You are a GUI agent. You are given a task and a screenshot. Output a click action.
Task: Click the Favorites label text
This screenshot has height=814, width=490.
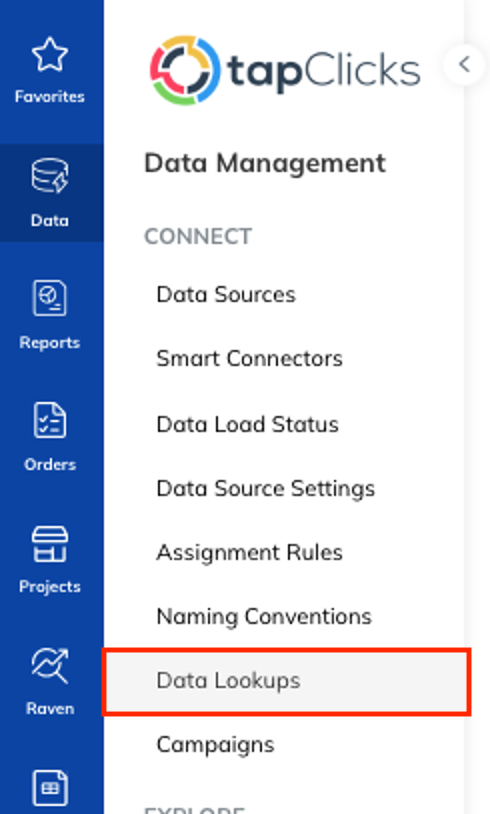(50, 97)
